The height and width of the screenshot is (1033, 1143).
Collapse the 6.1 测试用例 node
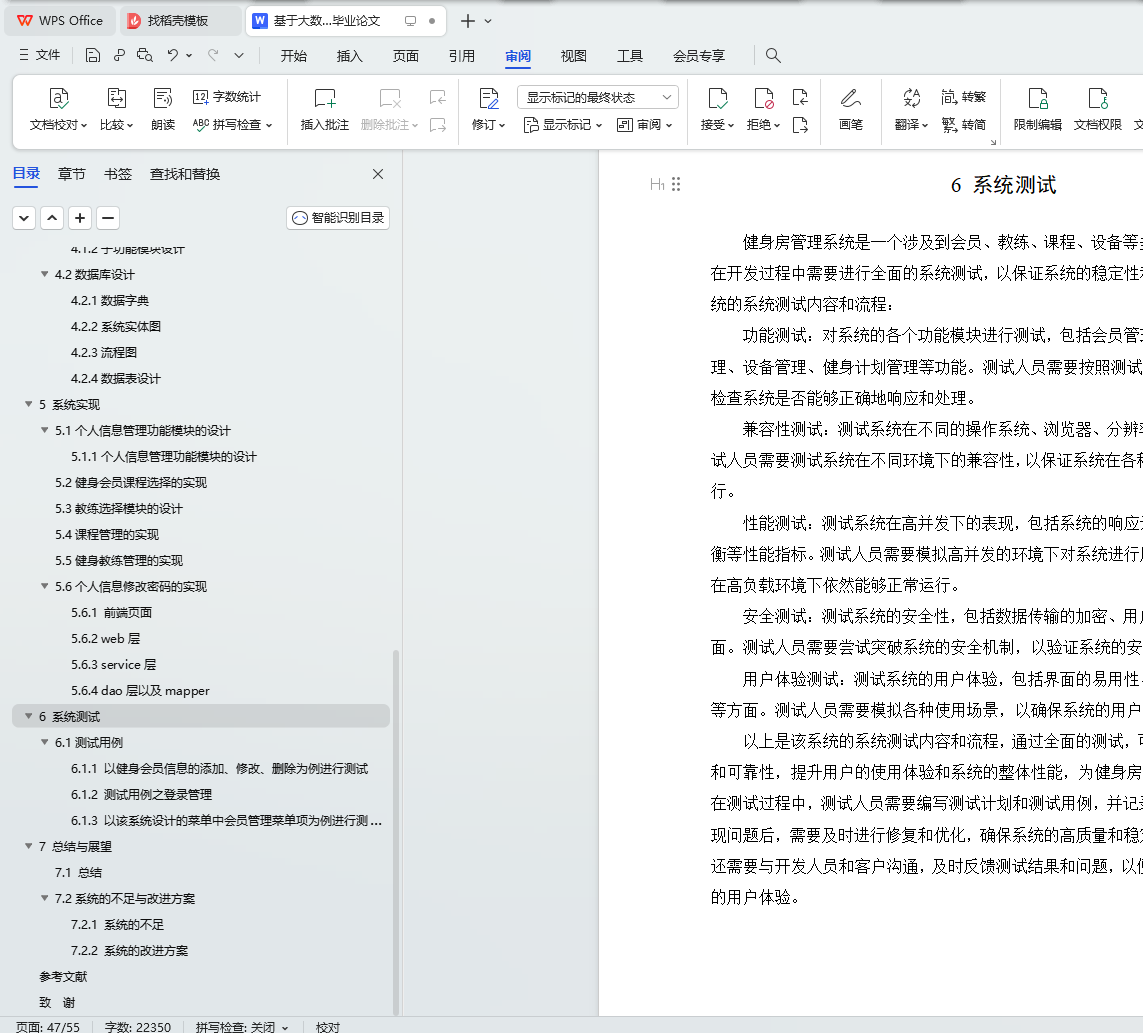(44, 742)
